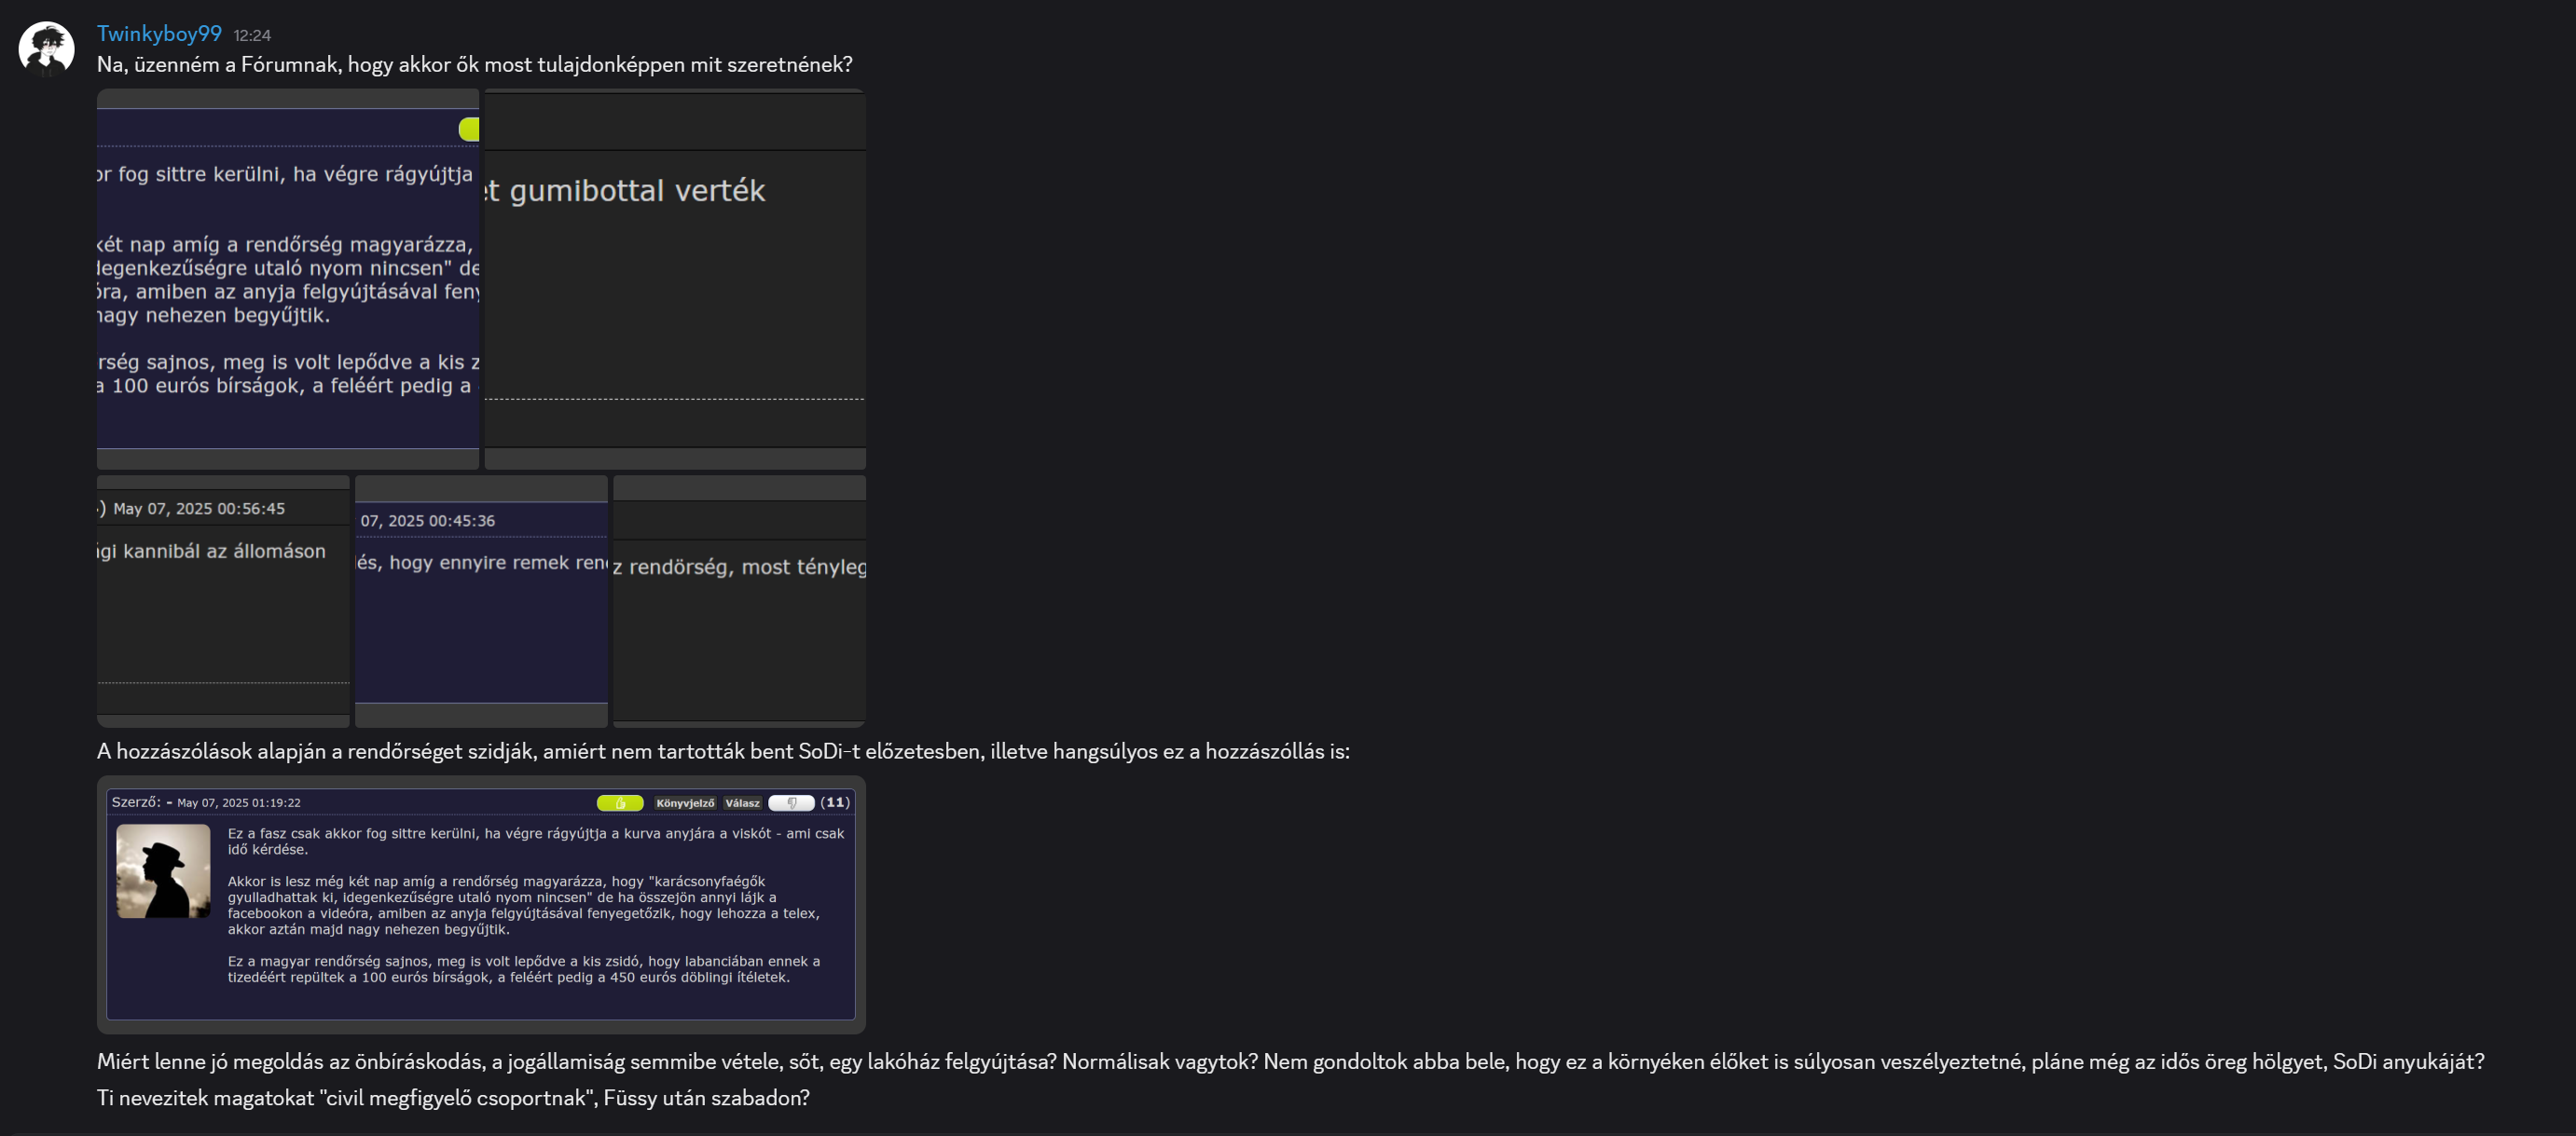Open the 'rendőrség, most tényleg' image thumbnail
Image resolution: width=2576 pixels, height=1136 pixels.
click(x=739, y=601)
